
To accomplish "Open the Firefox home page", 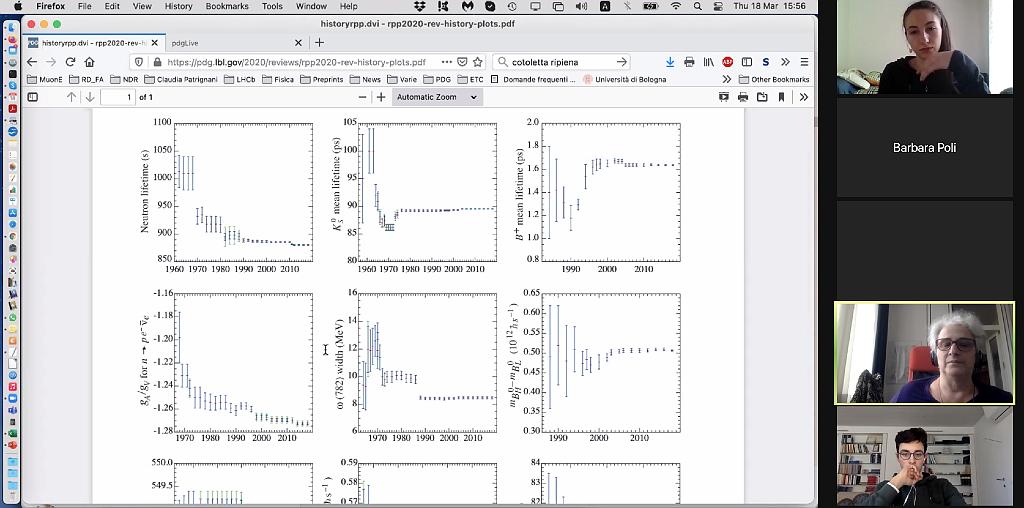I will (x=89, y=62).
